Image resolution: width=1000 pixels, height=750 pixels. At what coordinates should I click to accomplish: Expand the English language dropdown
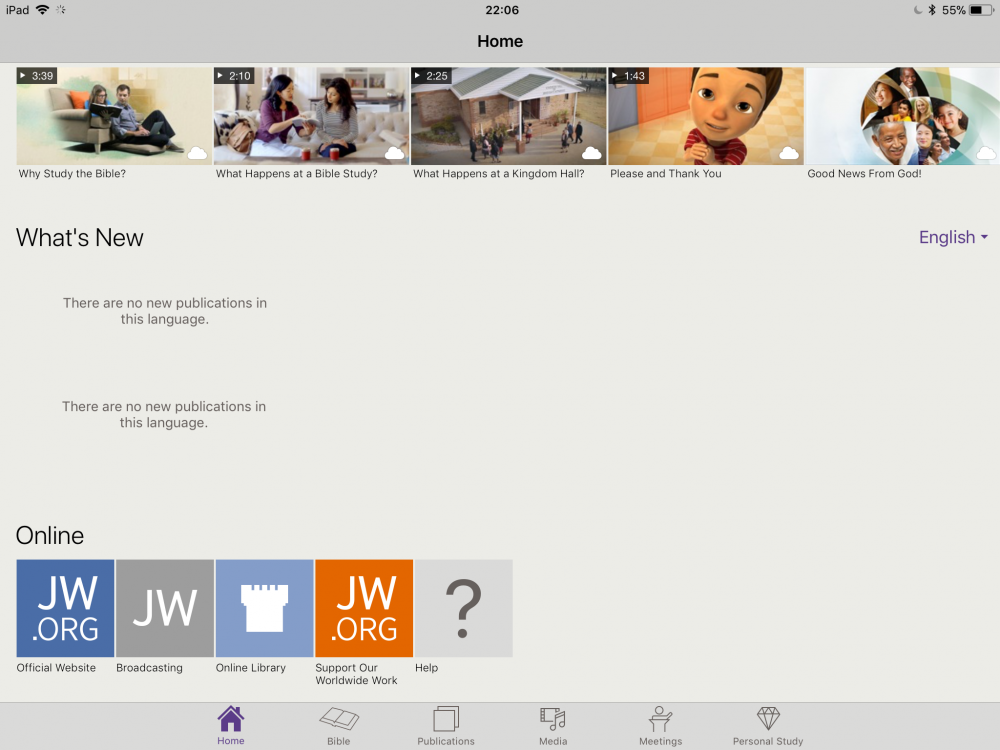953,237
